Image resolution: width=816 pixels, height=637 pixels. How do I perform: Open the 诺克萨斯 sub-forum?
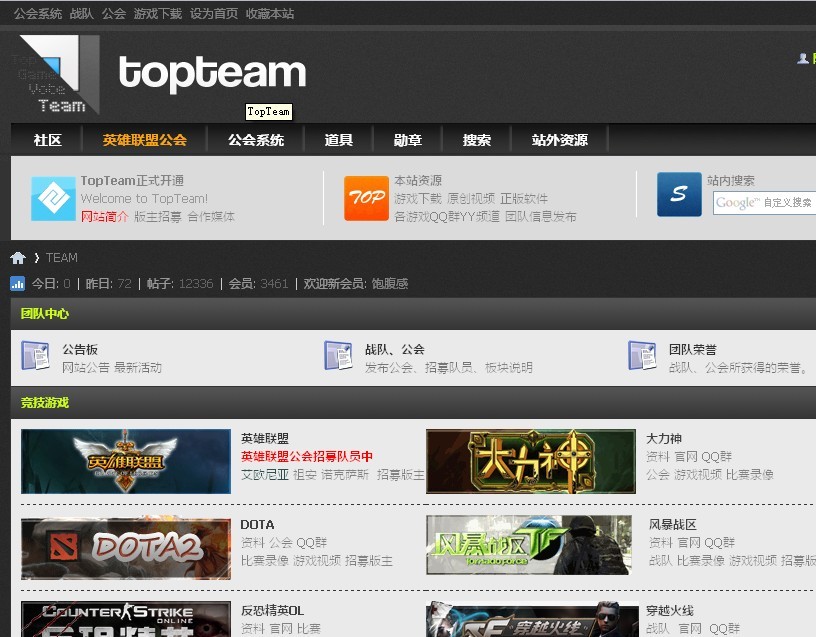click(x=346, y=475)
